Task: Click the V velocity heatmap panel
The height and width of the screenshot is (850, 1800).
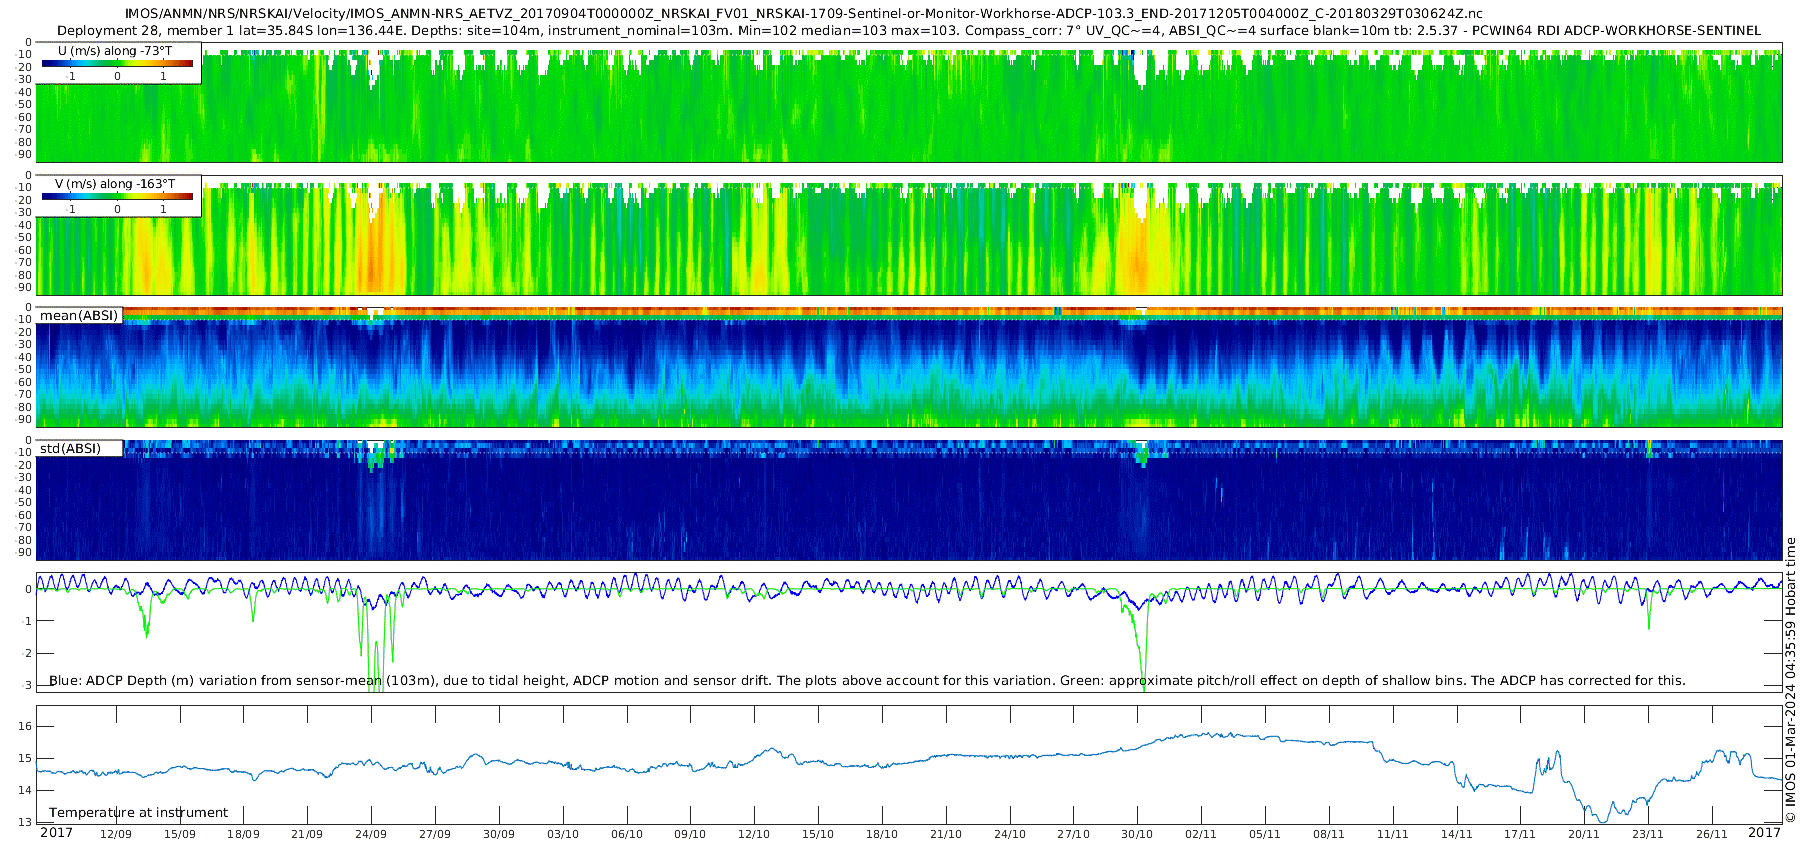Action: 909,235
